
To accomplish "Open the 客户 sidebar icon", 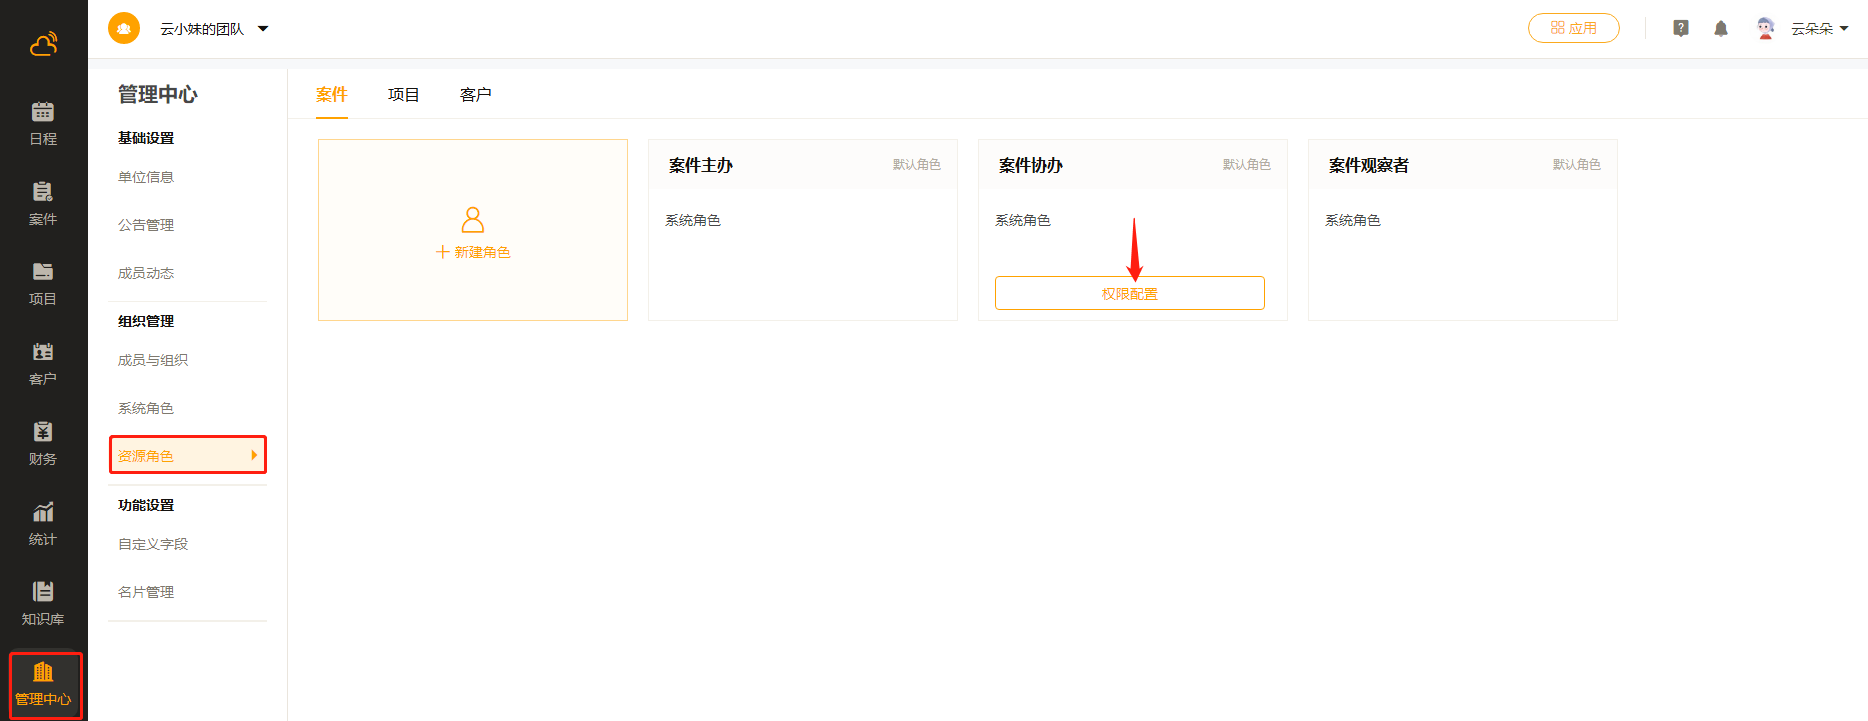I will coord(43,363).
